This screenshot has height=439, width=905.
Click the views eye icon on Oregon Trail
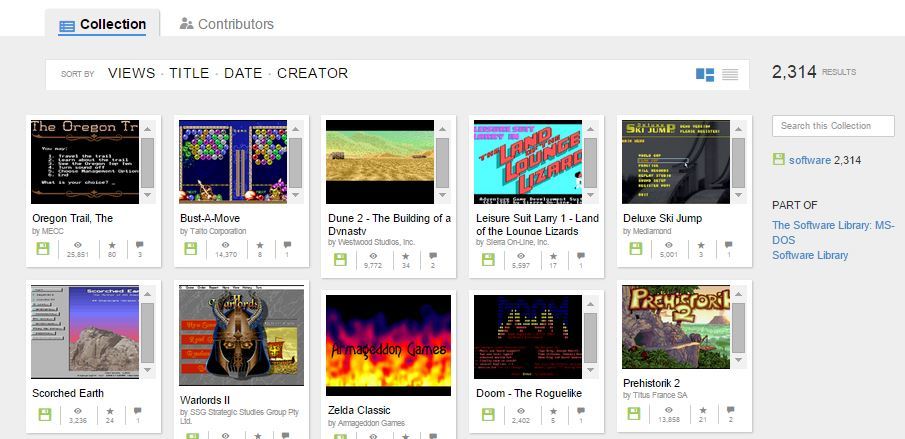77,245
